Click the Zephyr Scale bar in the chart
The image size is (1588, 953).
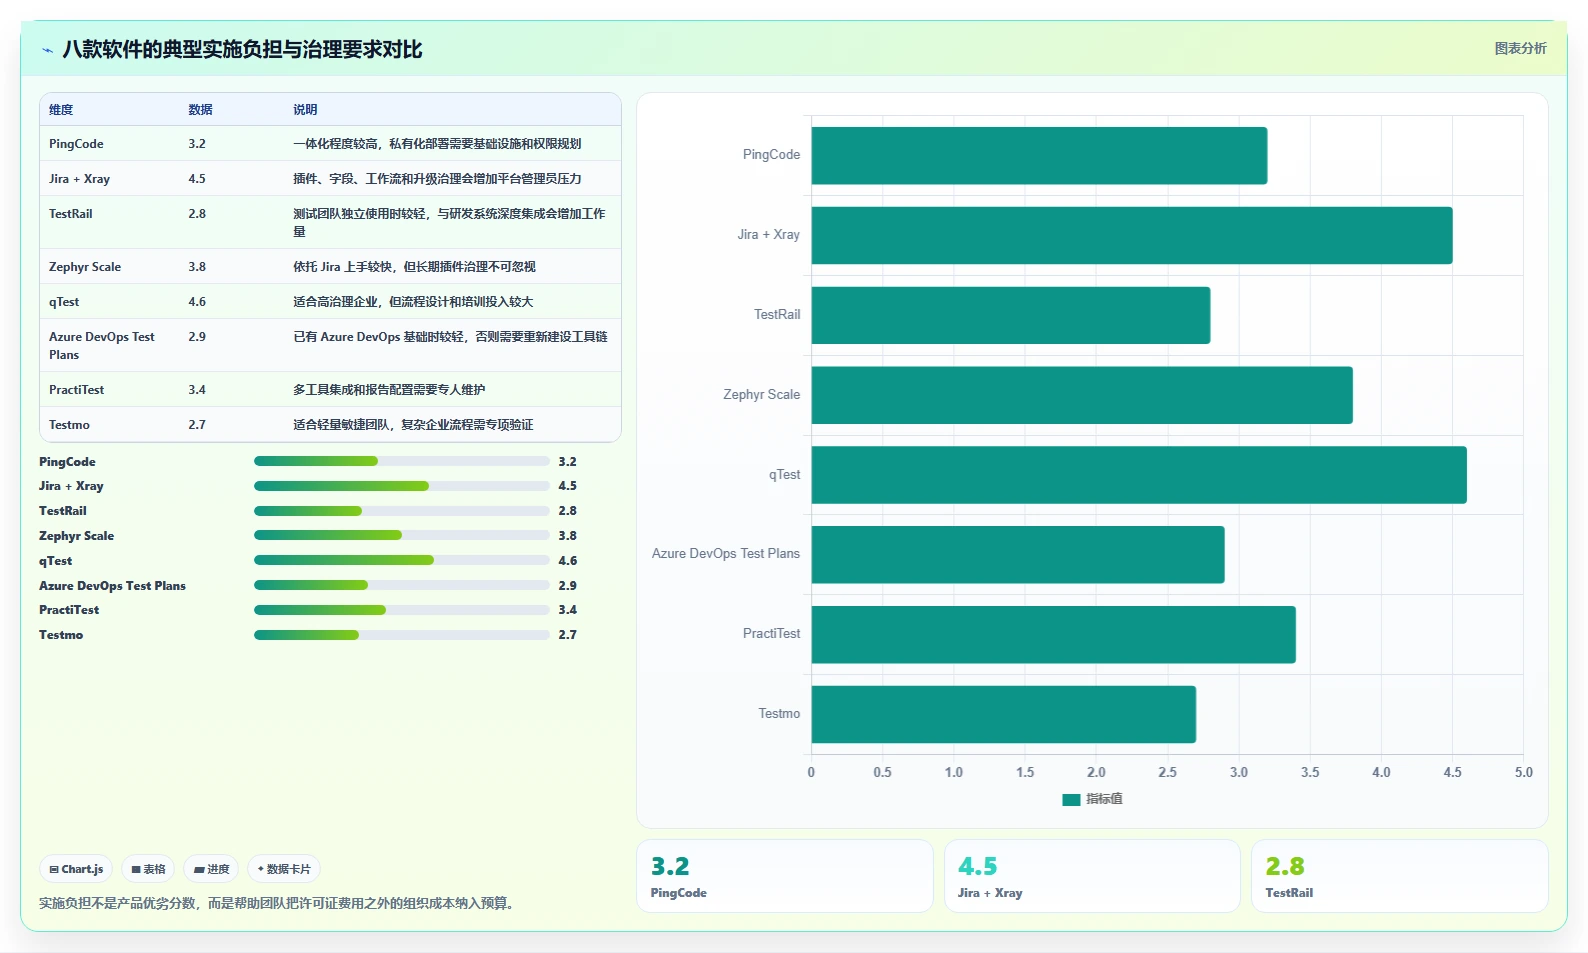click(1082, 395)
